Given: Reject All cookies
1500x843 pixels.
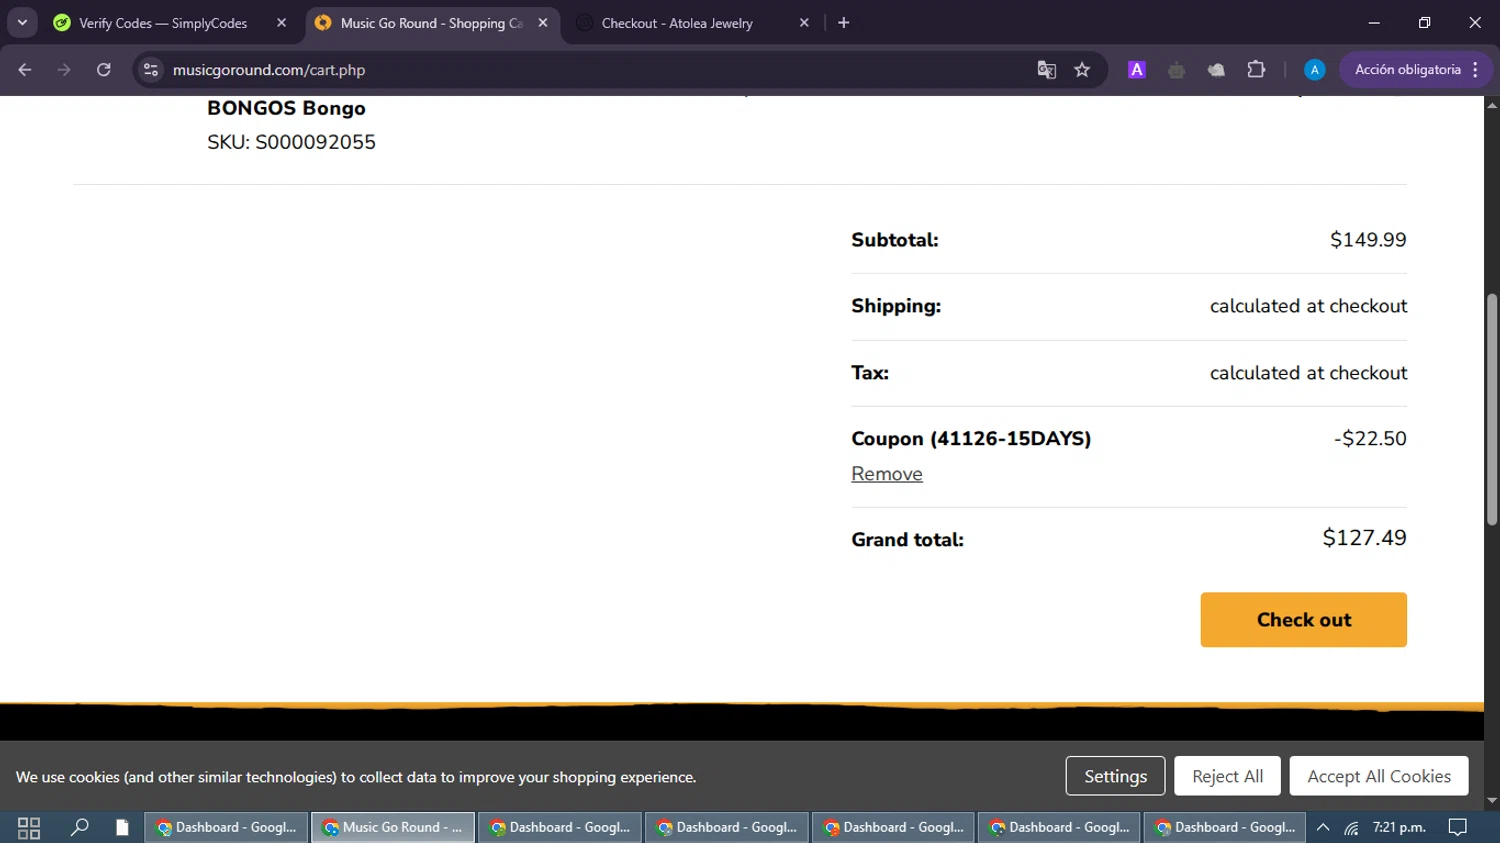Looking at the screenshot, I should click(1227, 776).
